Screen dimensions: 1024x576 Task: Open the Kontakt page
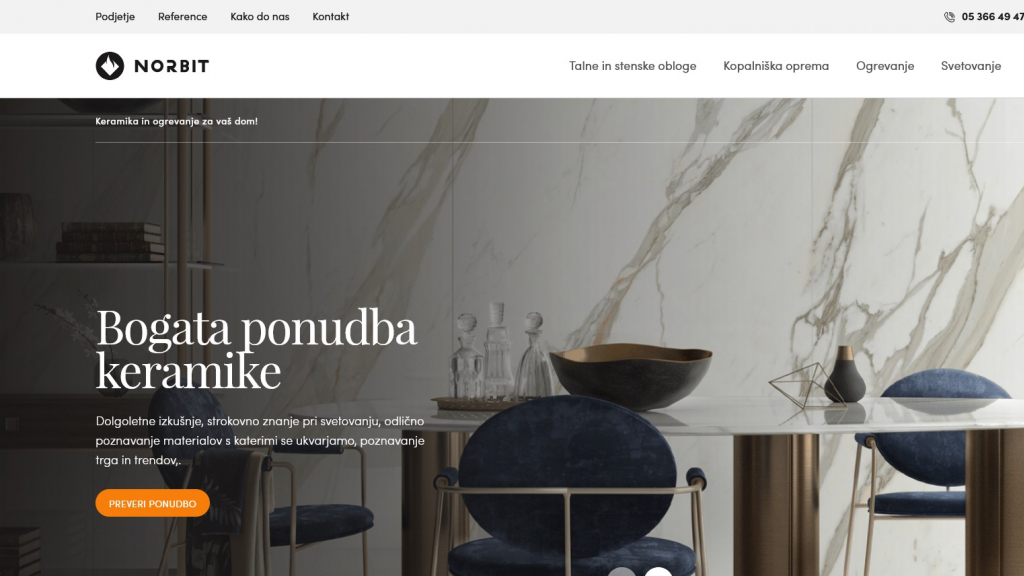click(x=330, y=16)
